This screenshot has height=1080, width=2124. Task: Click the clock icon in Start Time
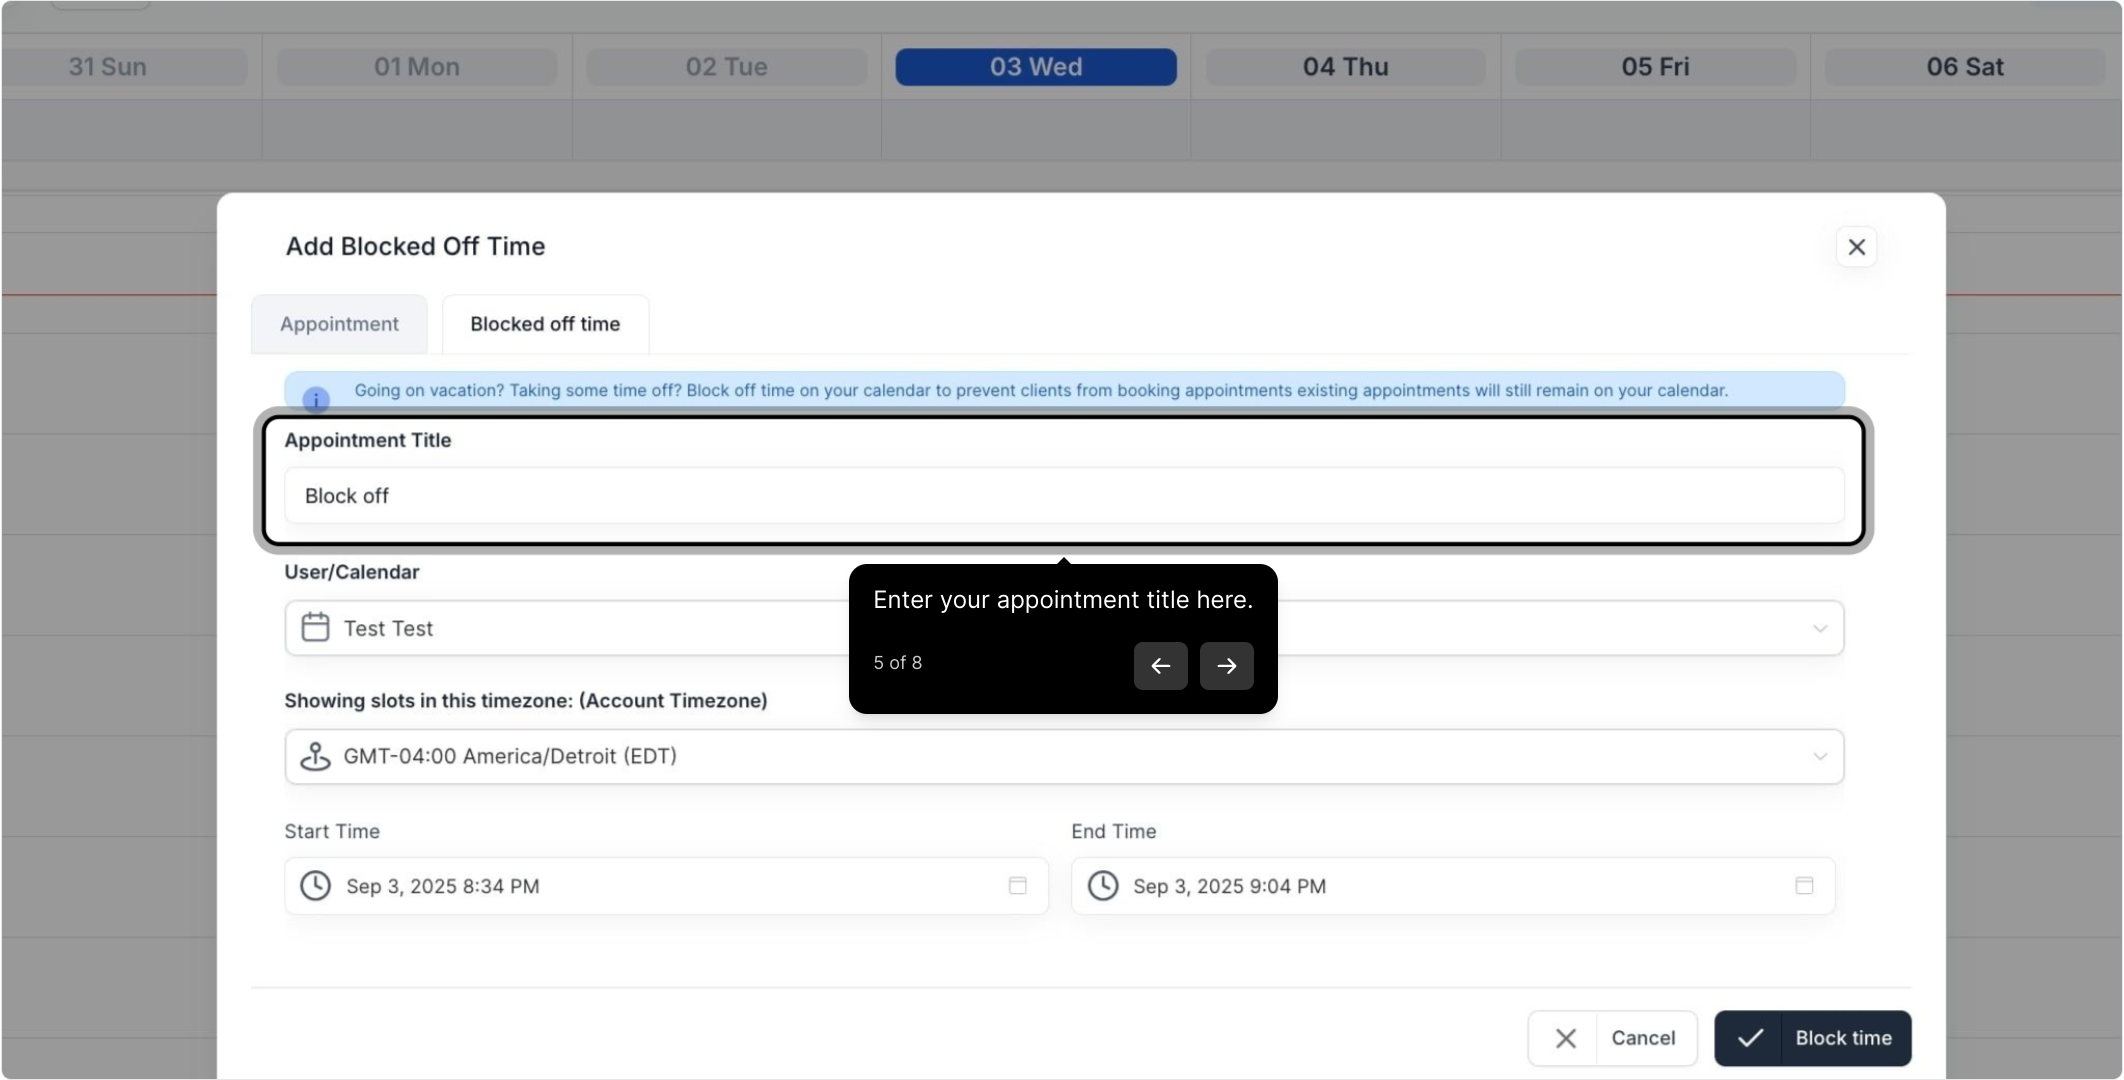(315, 886)
